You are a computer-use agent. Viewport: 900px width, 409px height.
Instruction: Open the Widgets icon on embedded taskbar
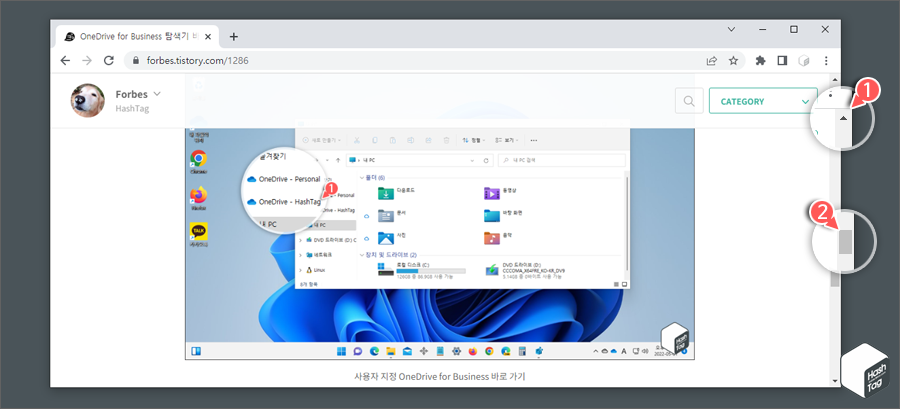pyautogui.click(x=195, y=351)
